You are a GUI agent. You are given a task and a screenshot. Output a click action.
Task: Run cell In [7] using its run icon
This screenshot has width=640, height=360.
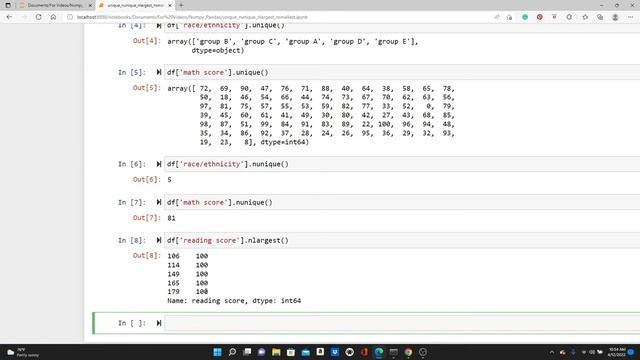(x=159, y=202)
